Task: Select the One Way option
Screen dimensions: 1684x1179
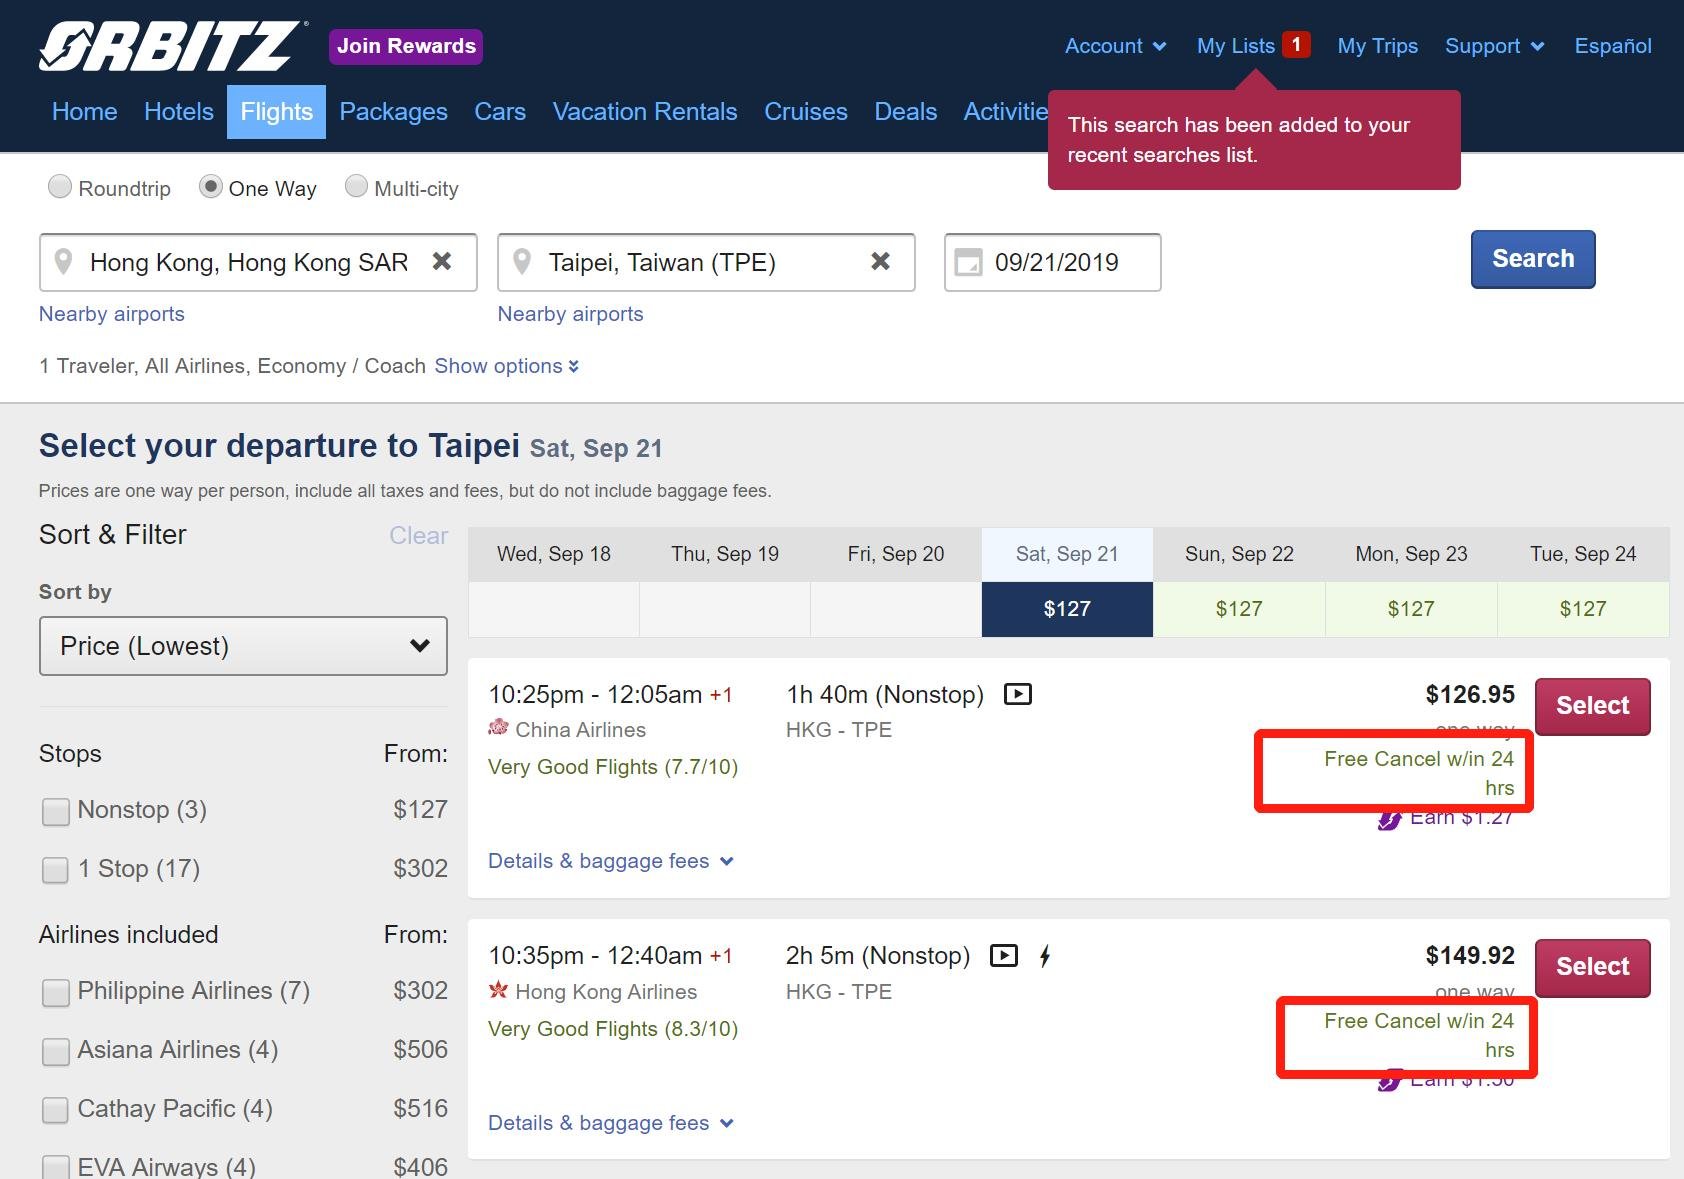Action: [210, 187]
